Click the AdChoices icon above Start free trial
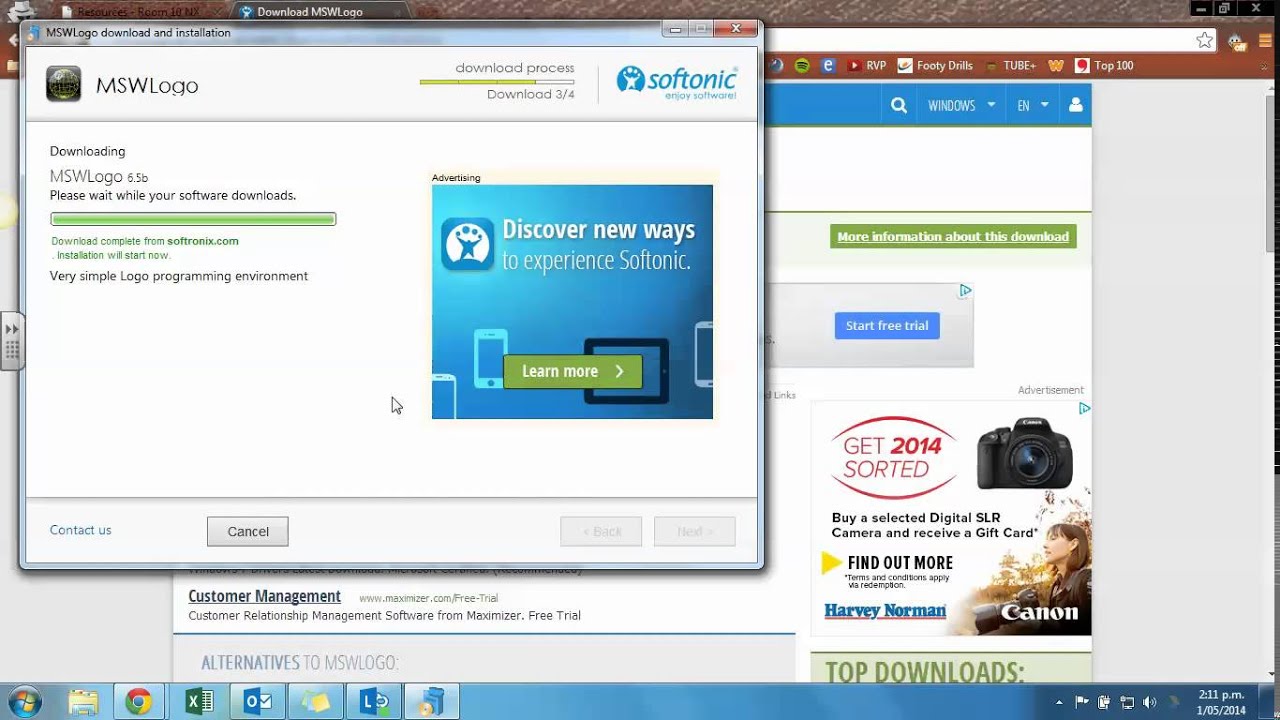 [965, 291]
